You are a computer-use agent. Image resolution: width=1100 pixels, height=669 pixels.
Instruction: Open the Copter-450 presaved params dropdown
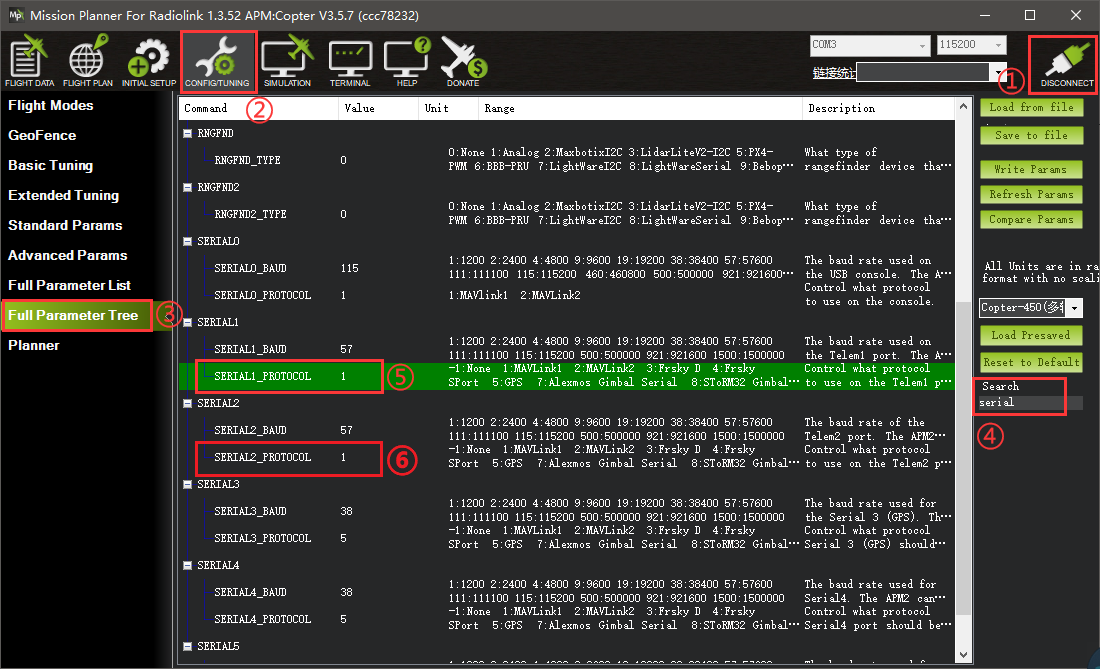[x=1075, y=309]
